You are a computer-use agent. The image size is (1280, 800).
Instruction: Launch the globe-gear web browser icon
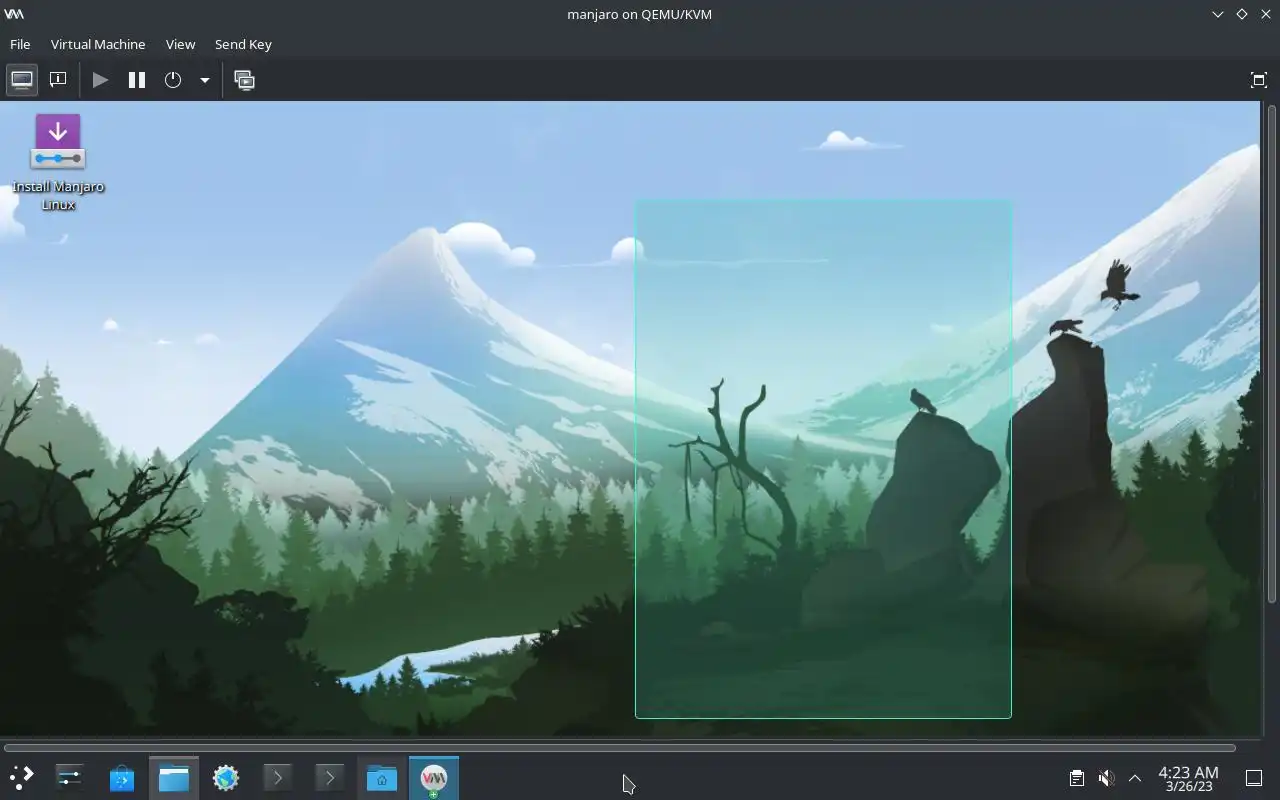point(226,777)
